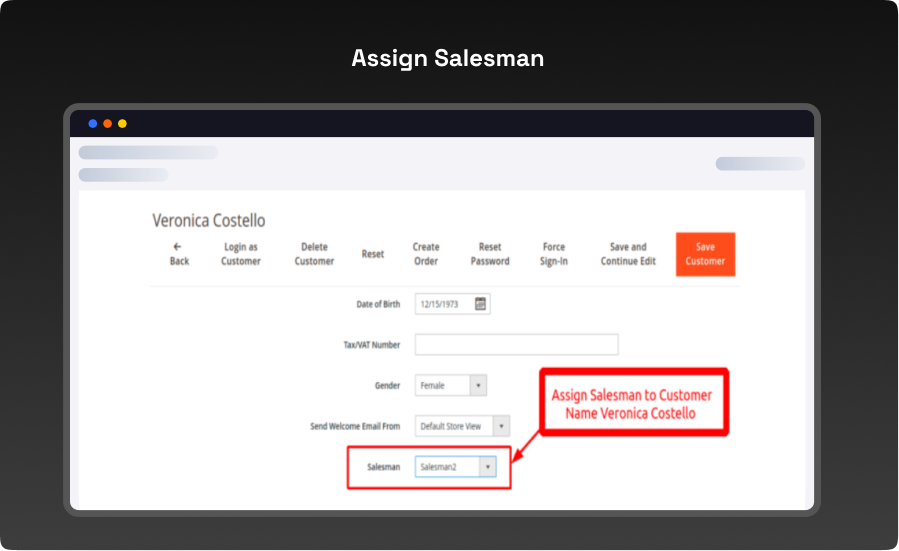Click Save and Continue Edit

628,254
